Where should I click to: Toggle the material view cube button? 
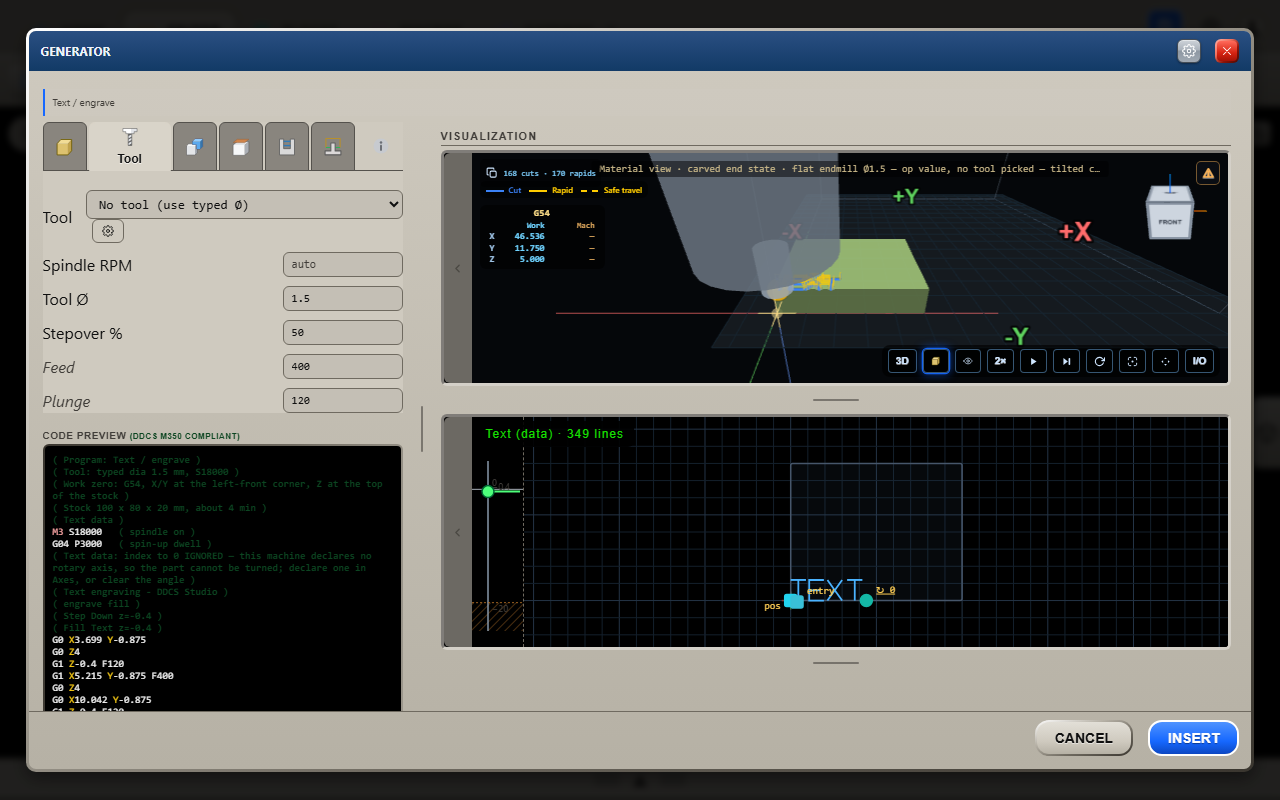[x=935, y=361]
